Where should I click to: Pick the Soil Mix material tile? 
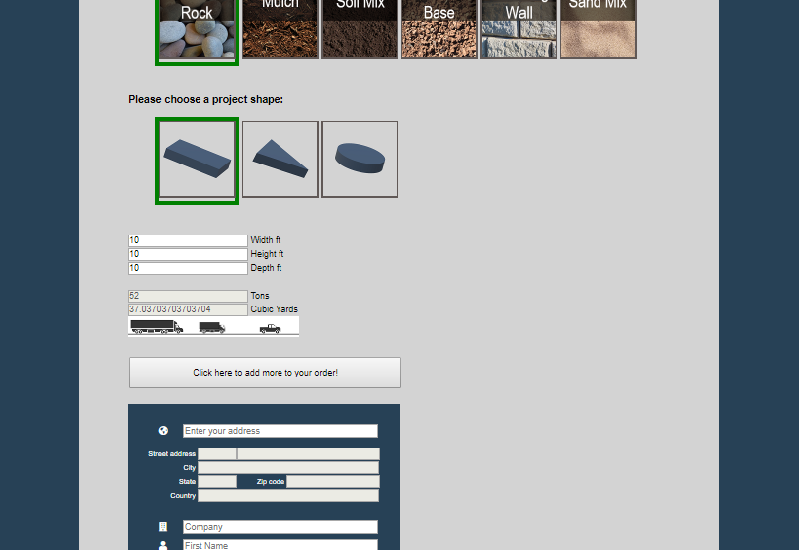click(359, 29)
